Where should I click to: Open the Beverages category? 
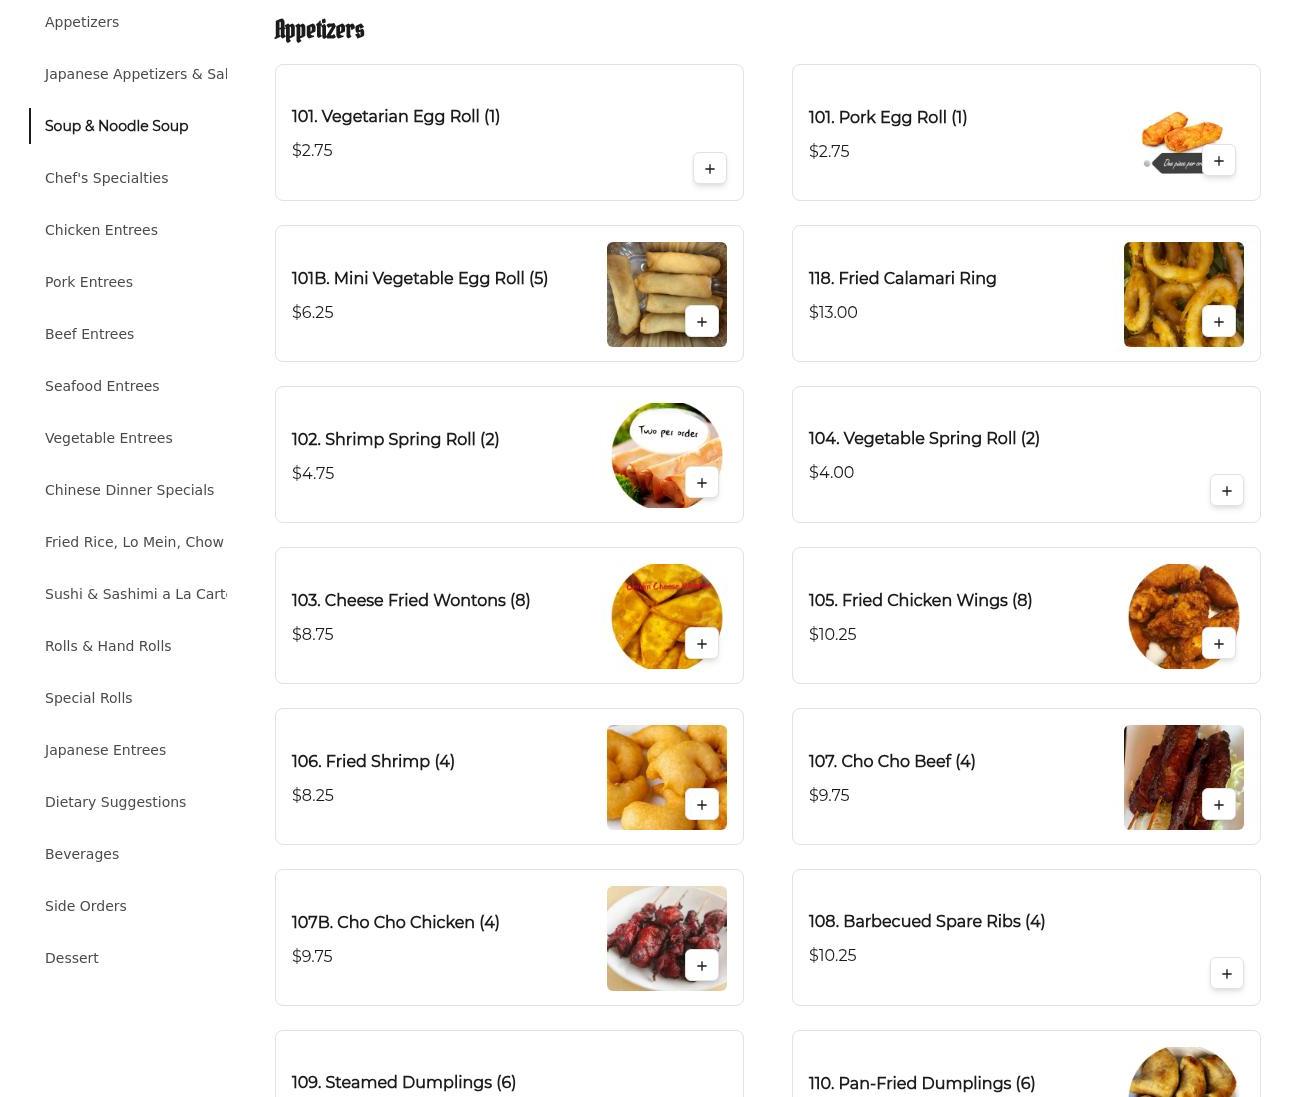tap(82, 854)
